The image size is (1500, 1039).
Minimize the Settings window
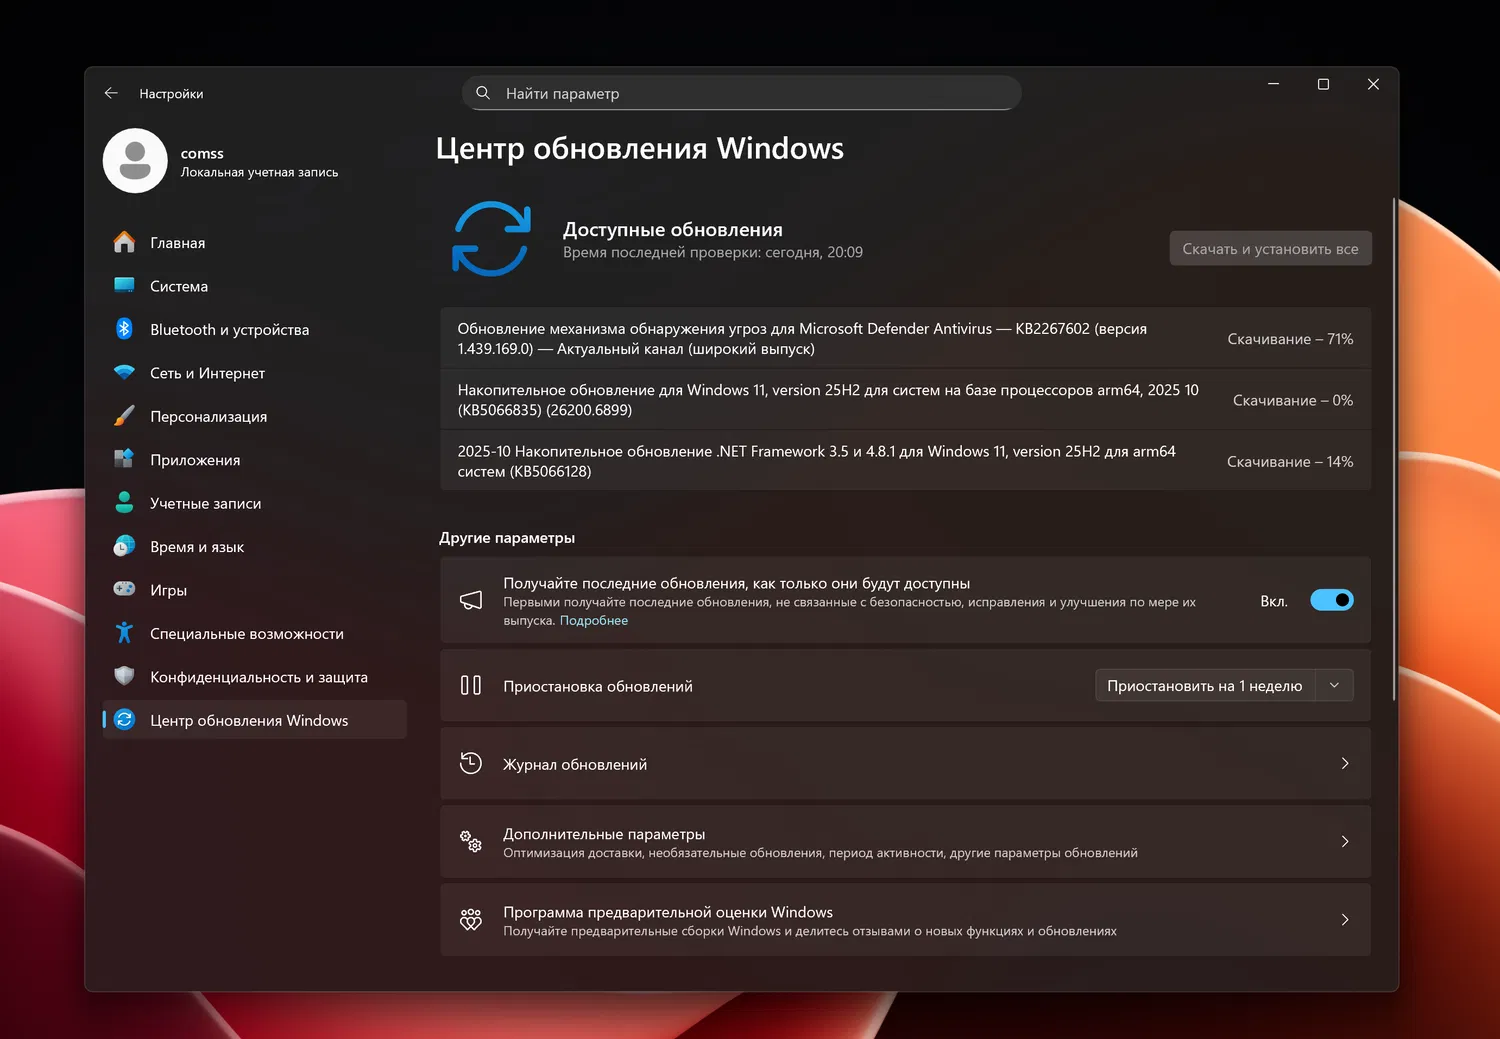pos(1273,84)
